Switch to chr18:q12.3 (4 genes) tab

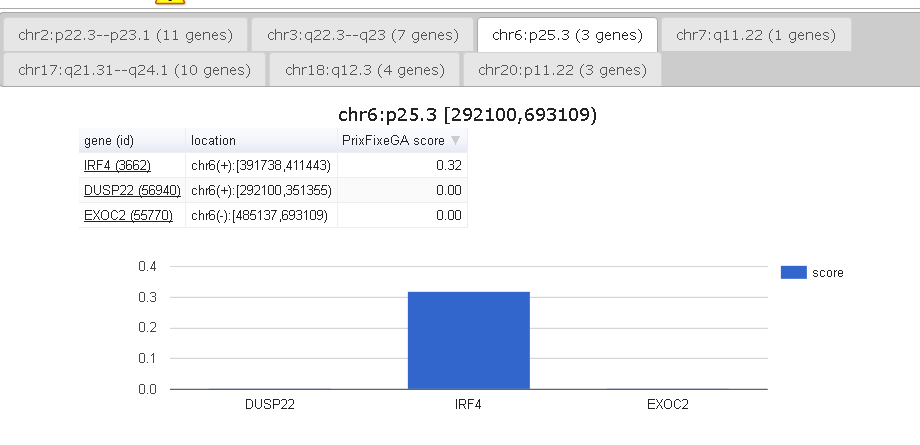pos(364,70)
